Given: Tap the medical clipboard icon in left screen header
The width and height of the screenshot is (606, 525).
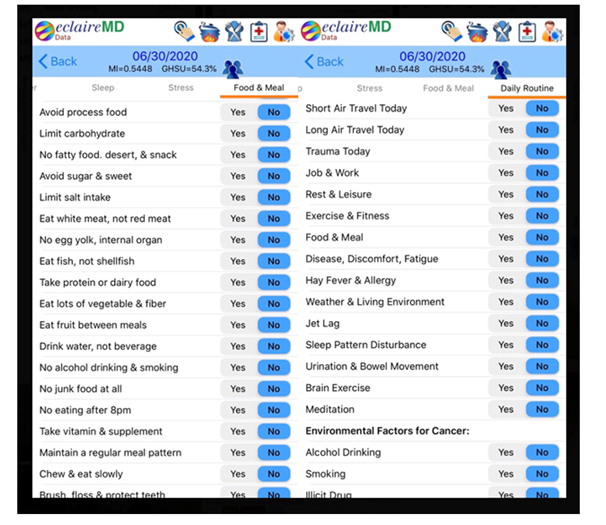Looking at the screenshot, I should click(x=258, y=31).
